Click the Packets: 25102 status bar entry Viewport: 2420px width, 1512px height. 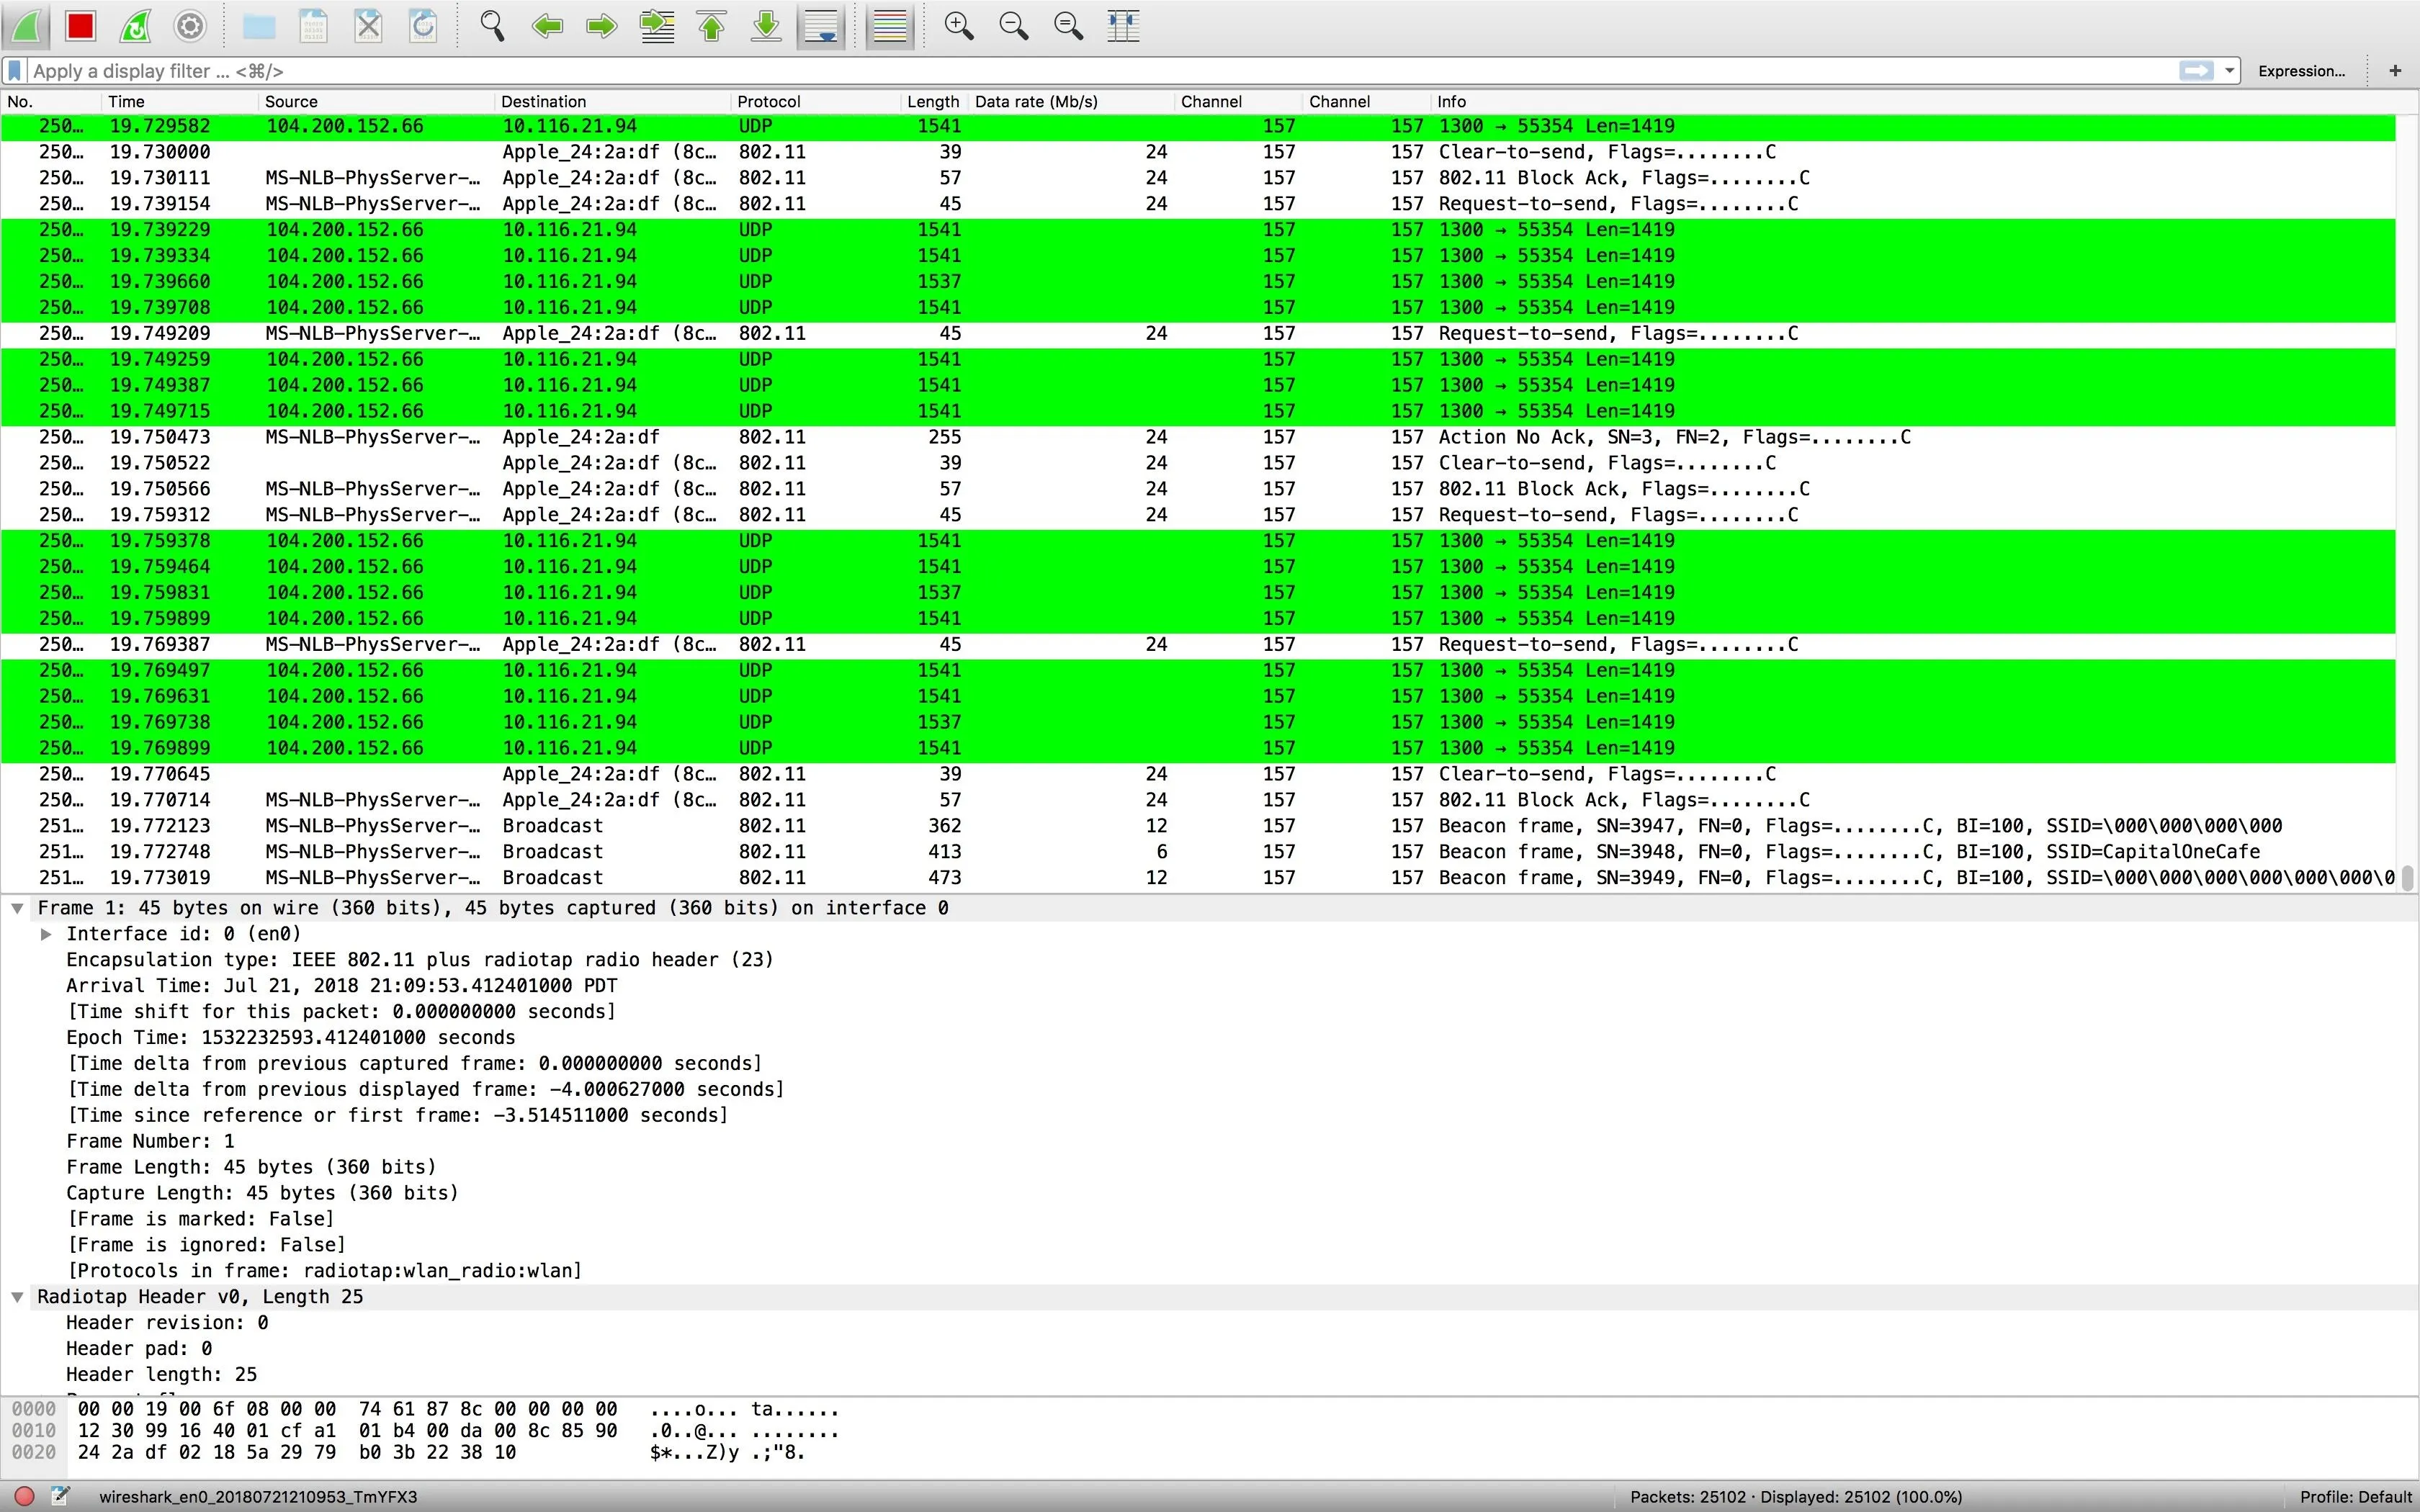[1796, 1497]
